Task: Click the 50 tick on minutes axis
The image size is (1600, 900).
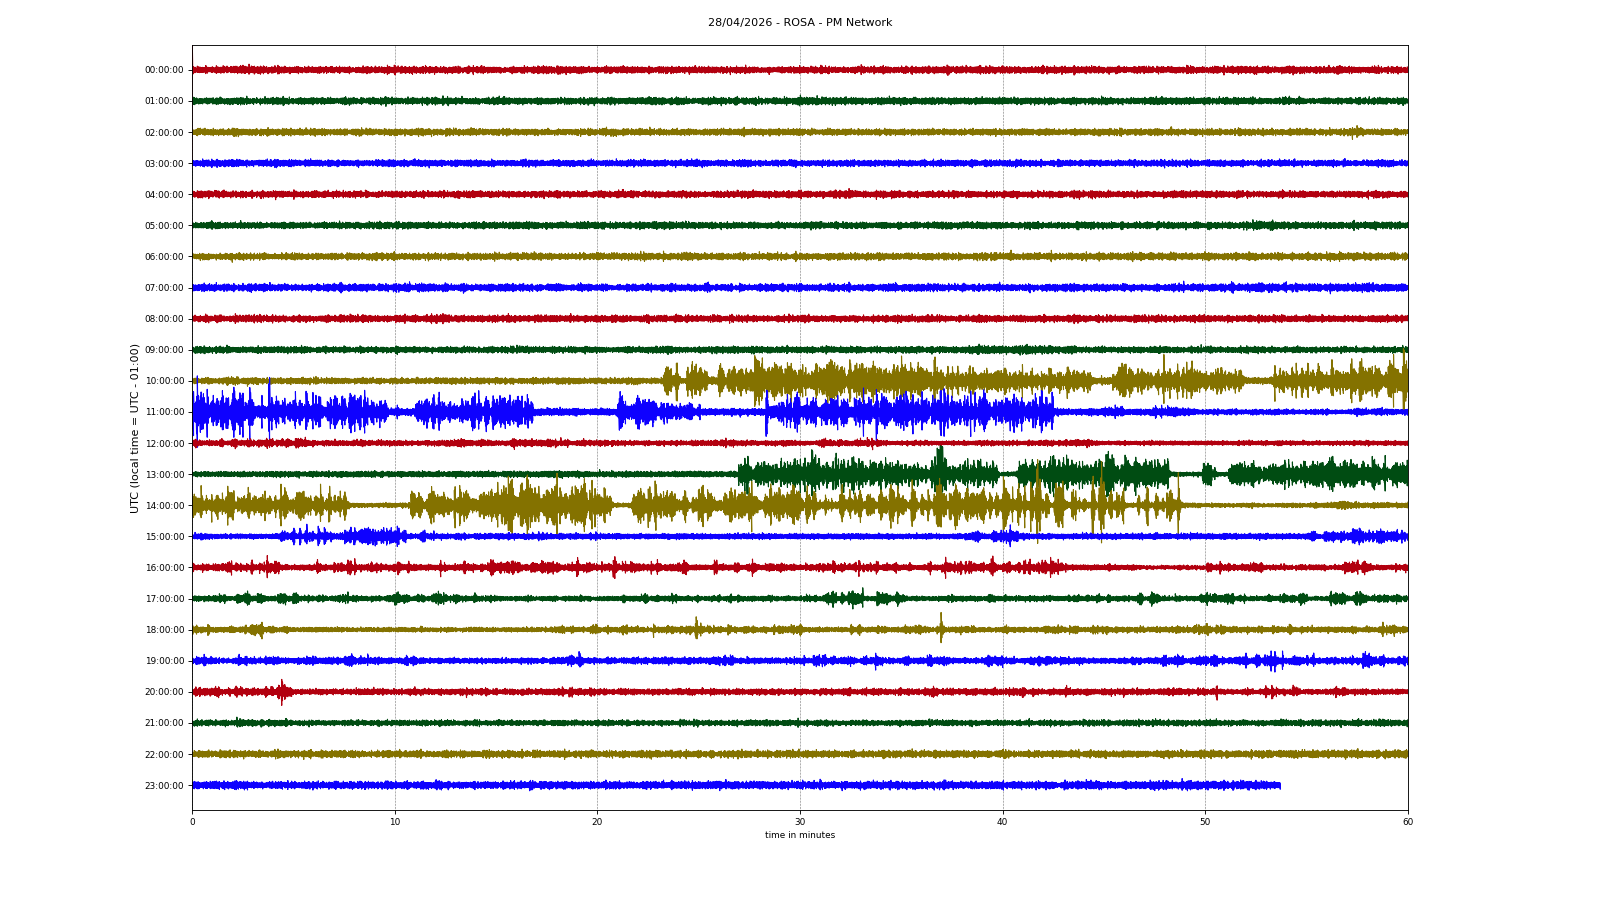Action: pos(1205,822)
